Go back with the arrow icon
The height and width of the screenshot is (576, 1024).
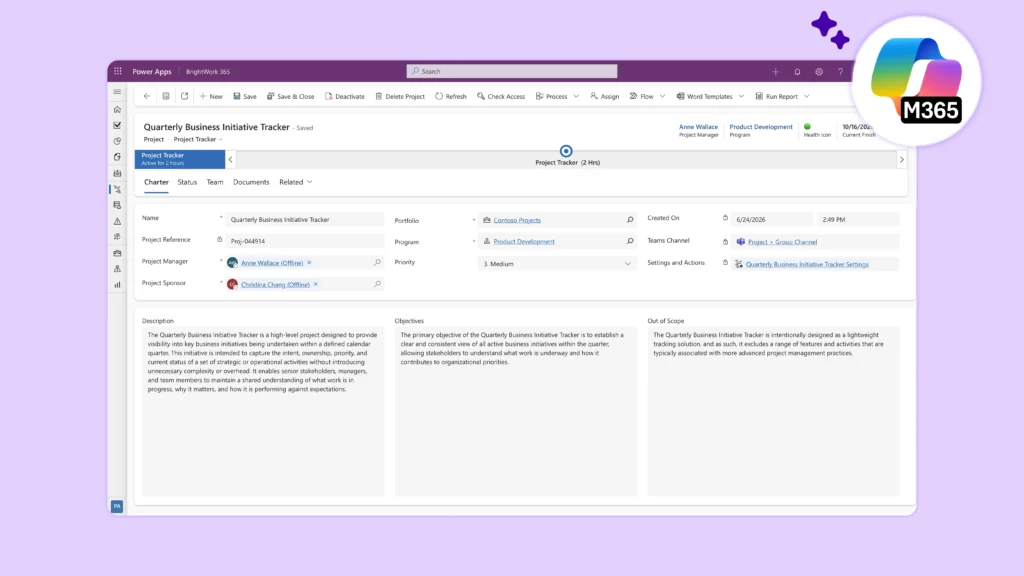pyautogui.click(x=147, y=96)
